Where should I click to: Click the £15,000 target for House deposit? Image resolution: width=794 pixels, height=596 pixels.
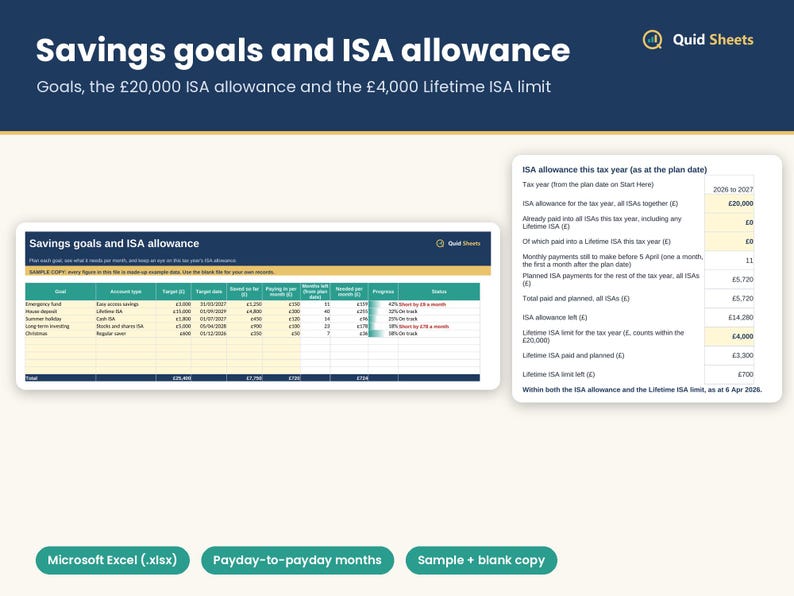(174, 311)
